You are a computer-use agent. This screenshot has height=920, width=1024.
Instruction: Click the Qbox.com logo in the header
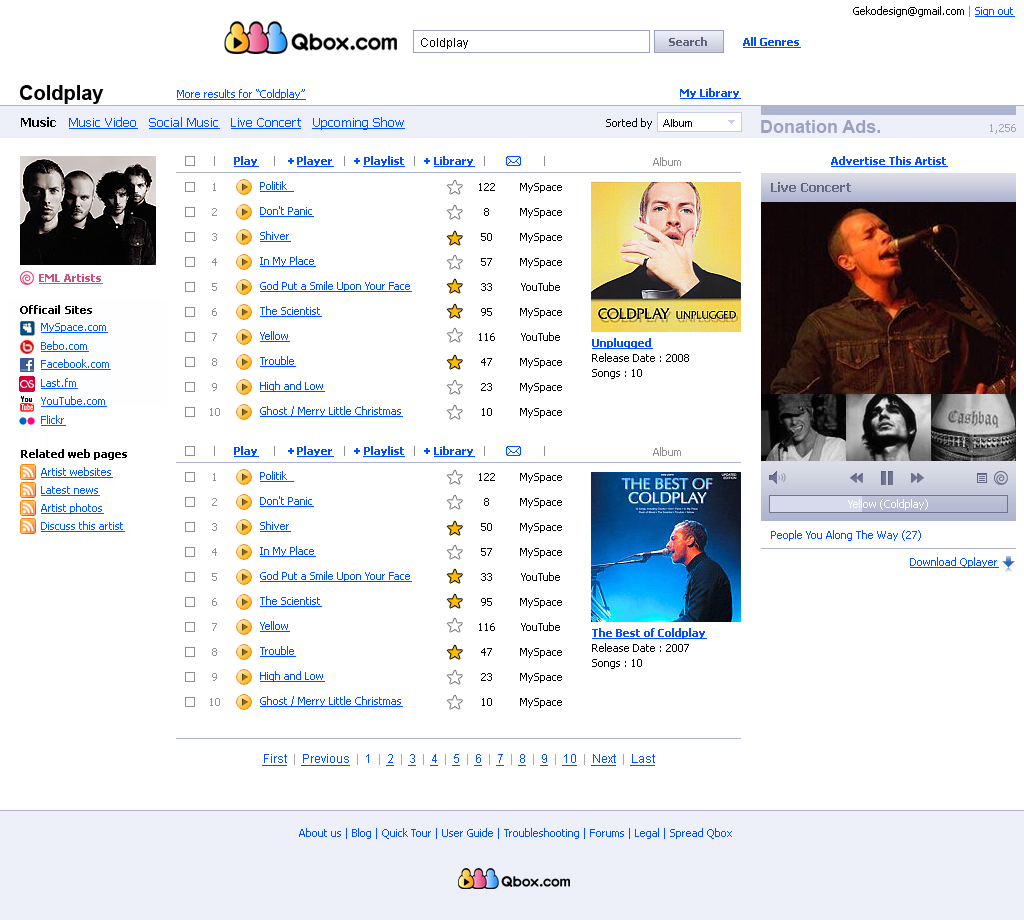pos(311,39)
